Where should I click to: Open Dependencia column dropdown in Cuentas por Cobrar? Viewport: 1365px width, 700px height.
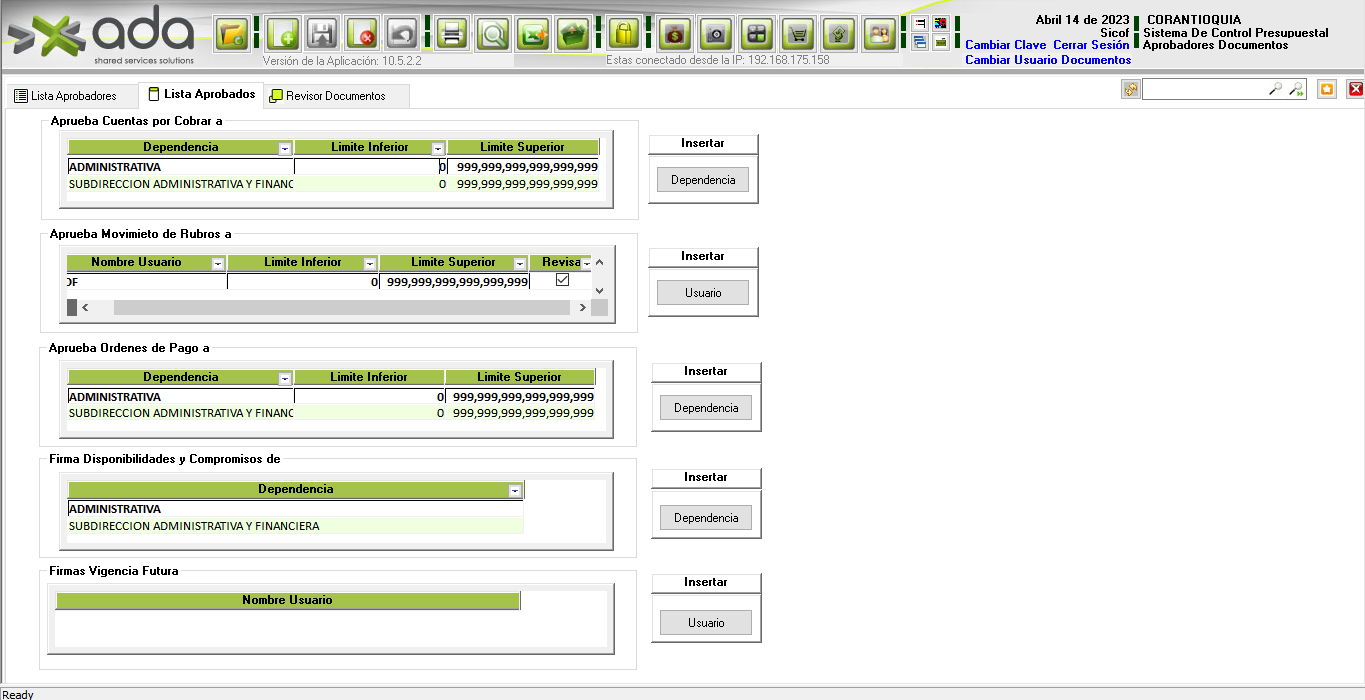click(x=285, y=148)
